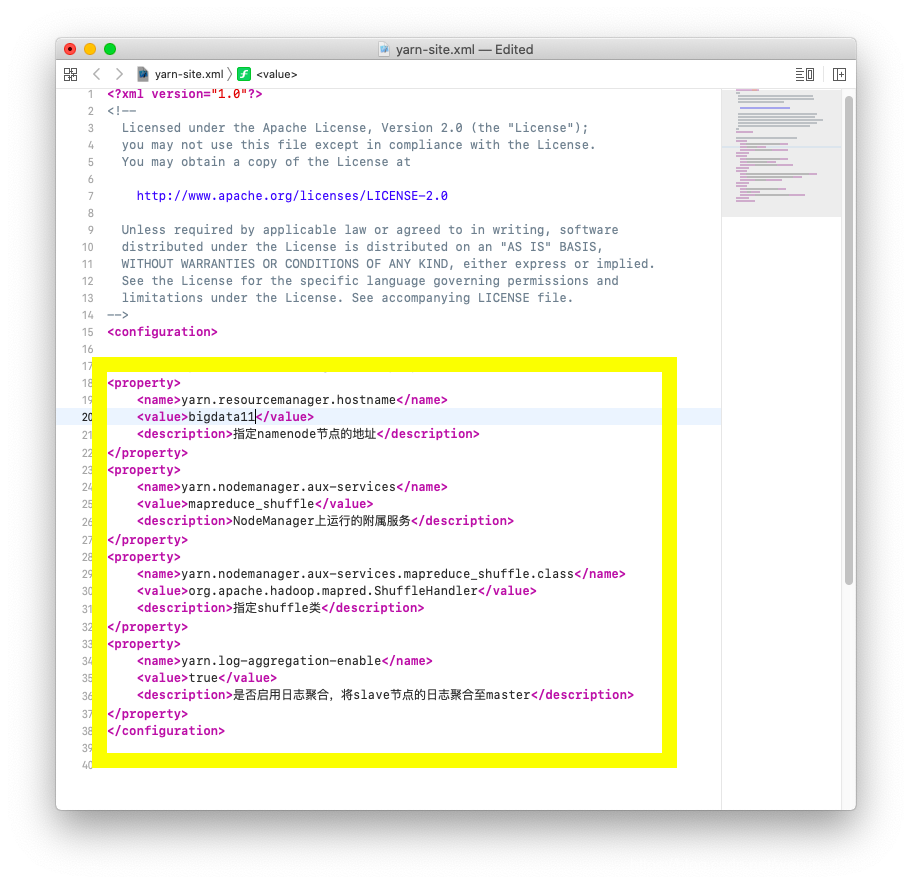Click document icon in title bar
The image size is (912, 884).
[384, 49]
